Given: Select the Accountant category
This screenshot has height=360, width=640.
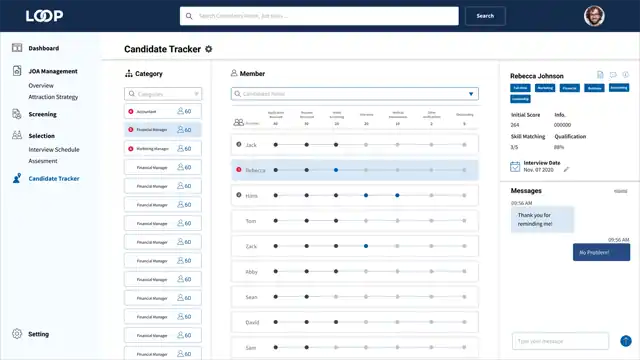Looking at the screenshot, I should 163,111.
